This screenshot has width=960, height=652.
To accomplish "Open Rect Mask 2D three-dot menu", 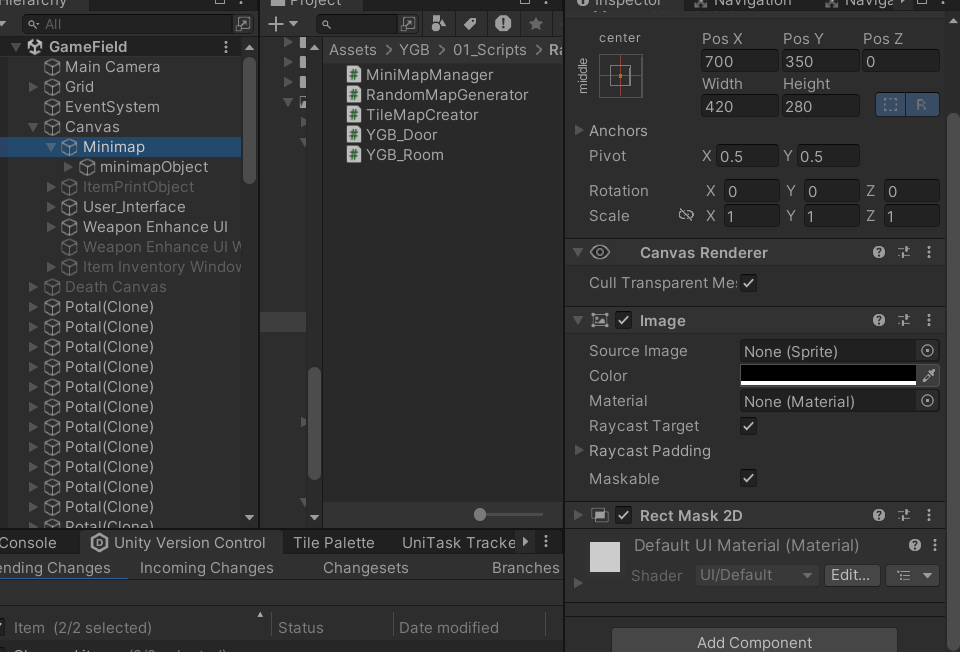I will click(x=929, y=515).
